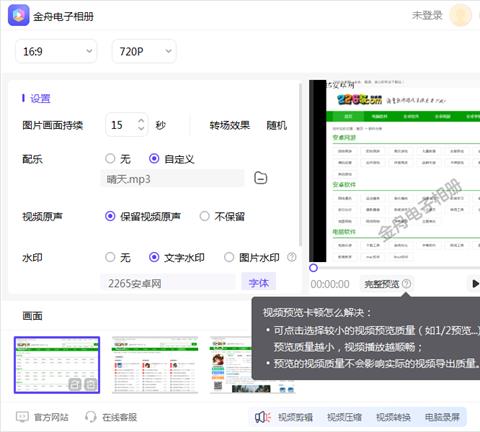Click the help icon beside 完整预览
480x432 pixels.
coord(406,284)
